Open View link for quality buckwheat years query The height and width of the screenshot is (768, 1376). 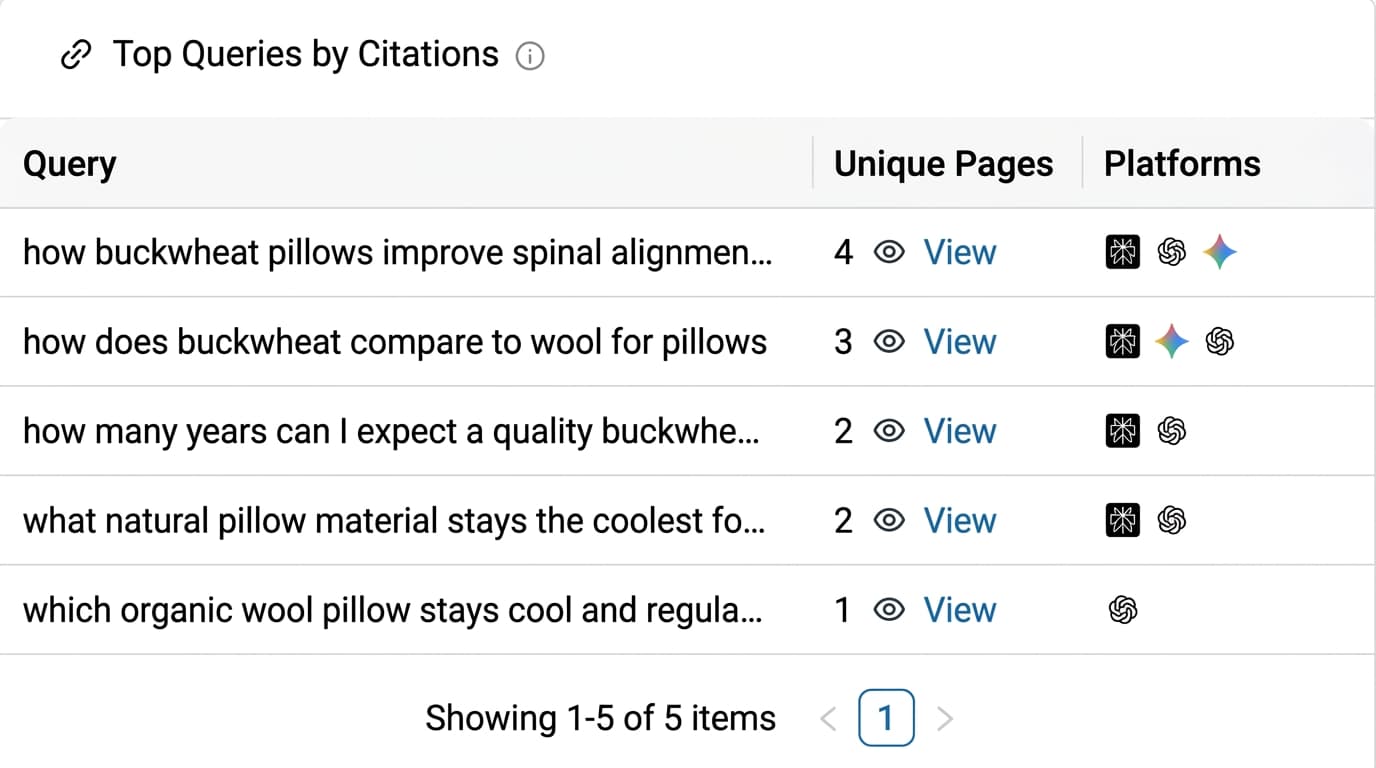click(x=959, y=432)
